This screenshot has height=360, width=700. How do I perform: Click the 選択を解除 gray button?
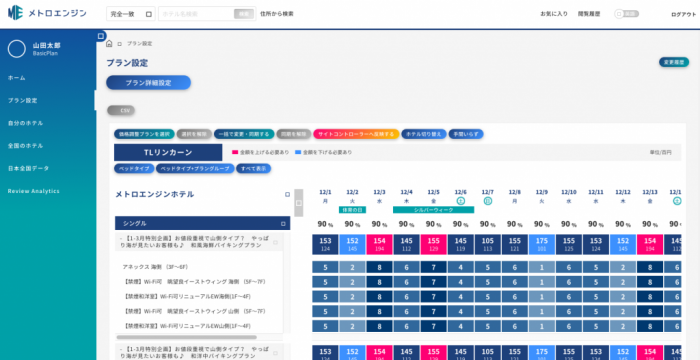click(x=194, y=134)
